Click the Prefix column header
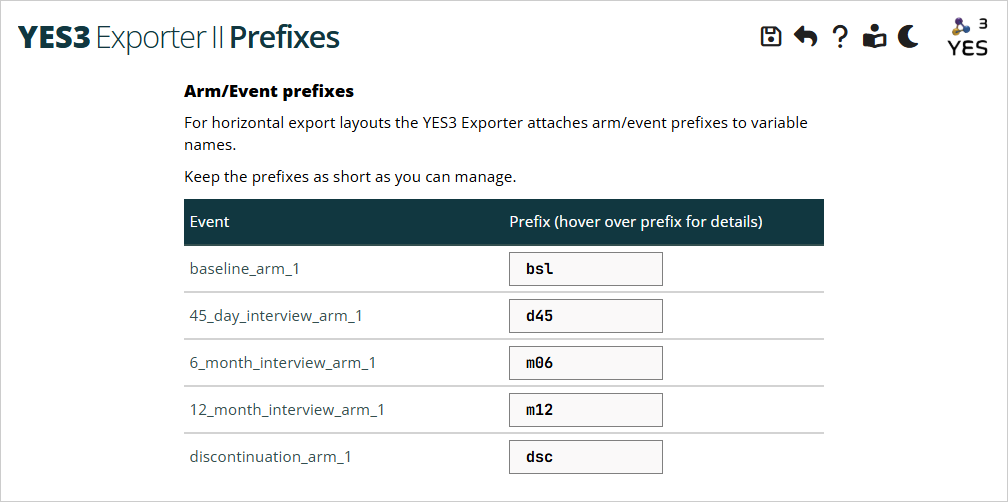Screen dimensions: 1008x502 636,222
